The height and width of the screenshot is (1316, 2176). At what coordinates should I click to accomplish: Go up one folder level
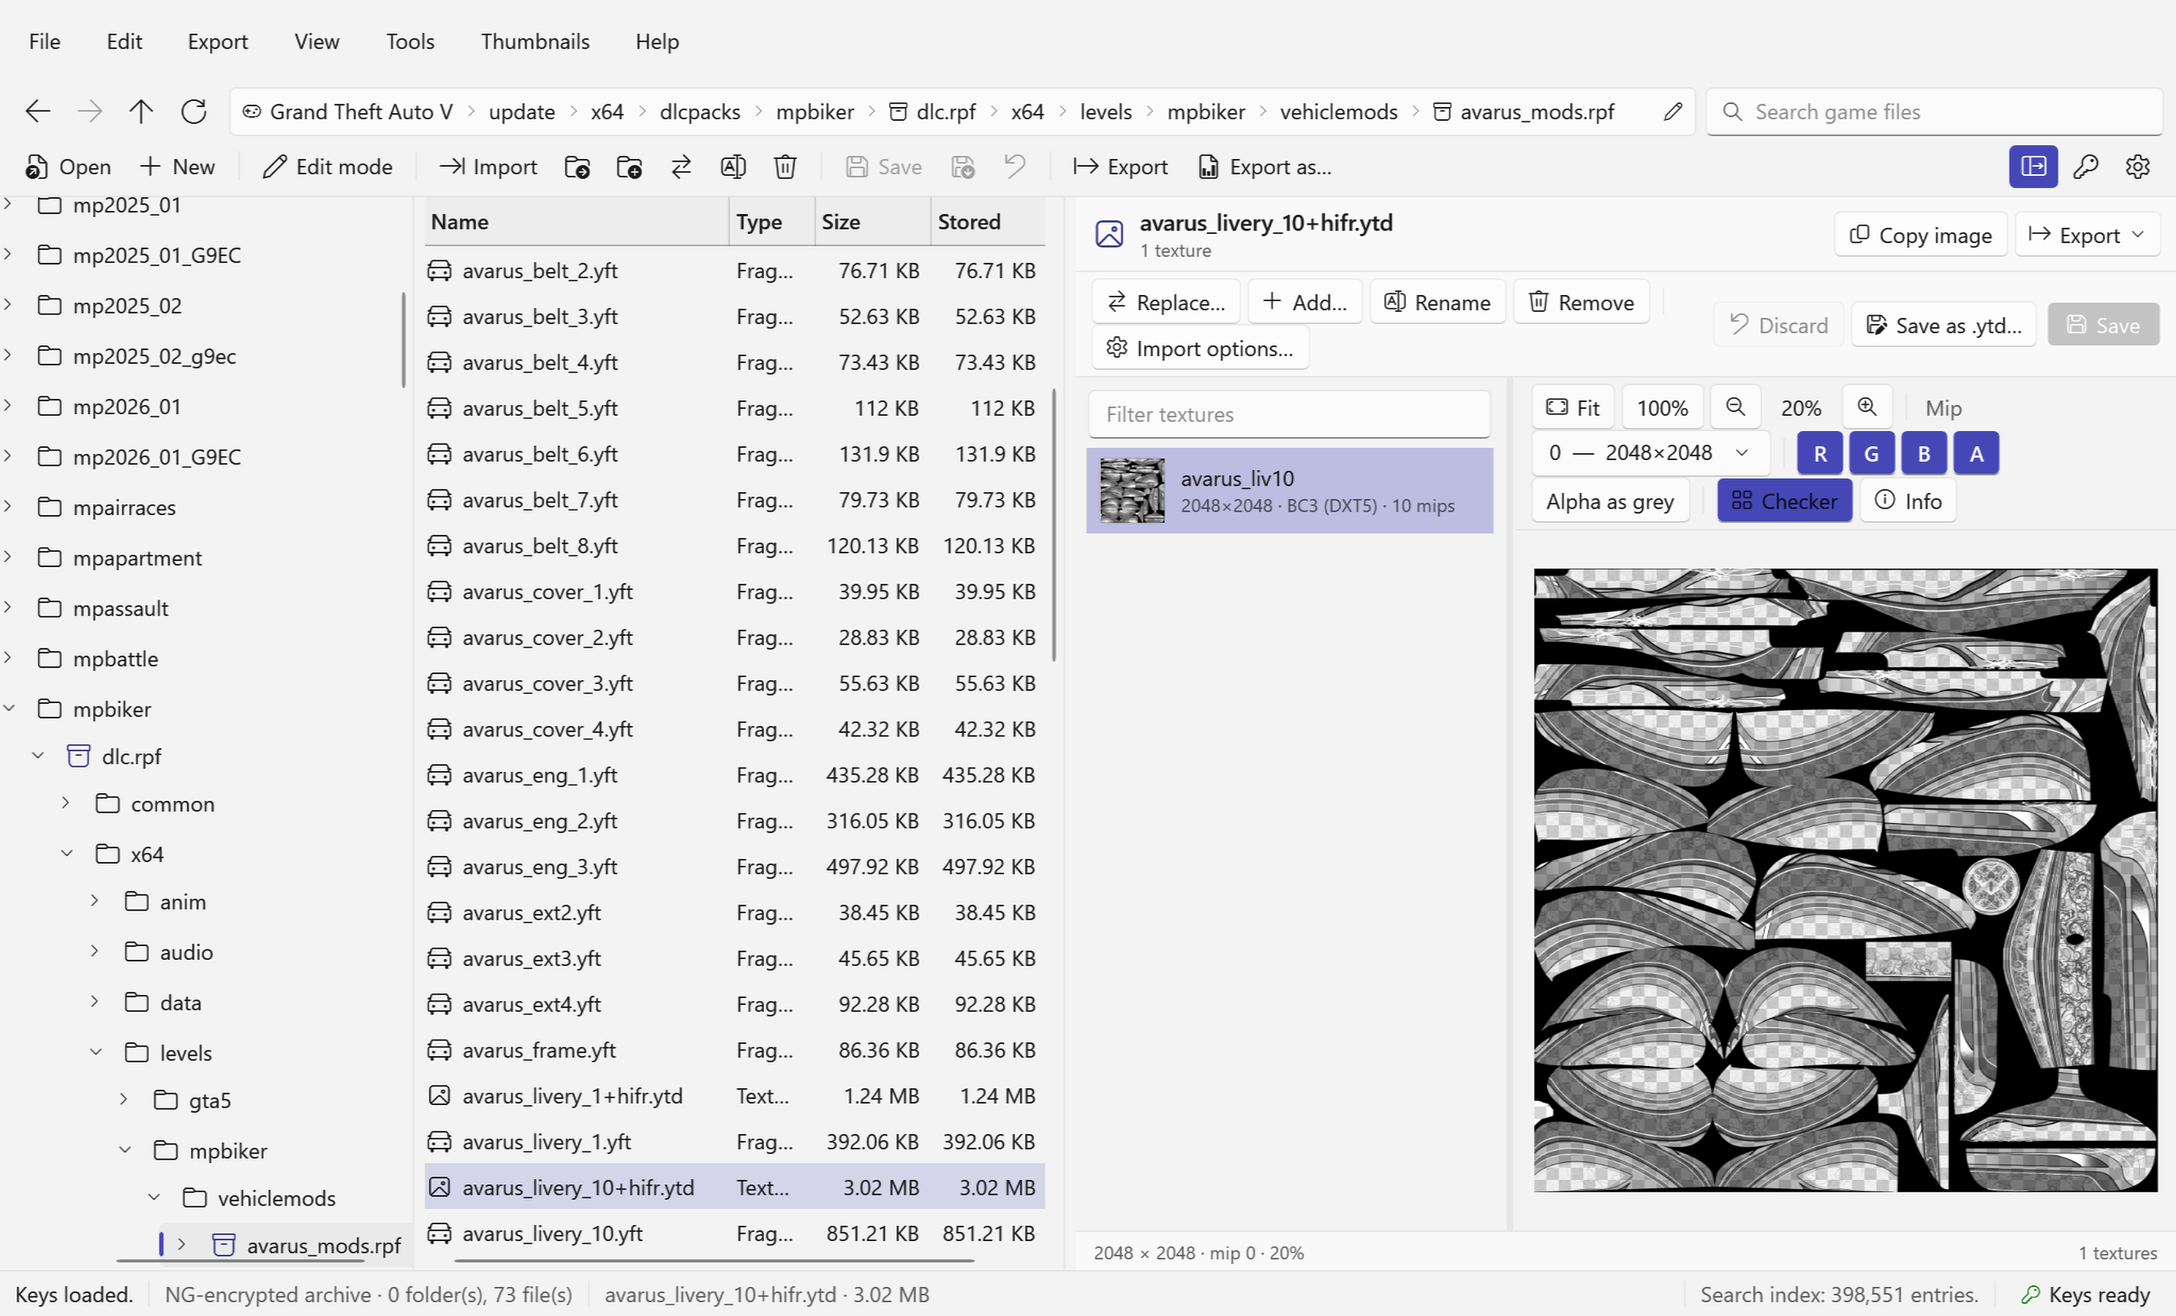141,111
